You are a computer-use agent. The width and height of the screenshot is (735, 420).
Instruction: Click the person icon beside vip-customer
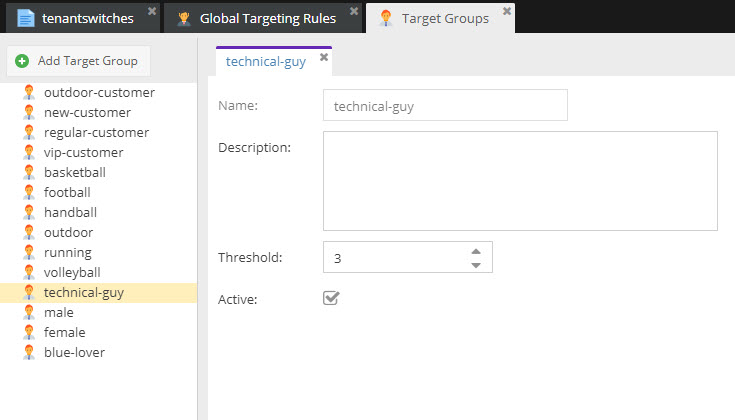point(29,152)
